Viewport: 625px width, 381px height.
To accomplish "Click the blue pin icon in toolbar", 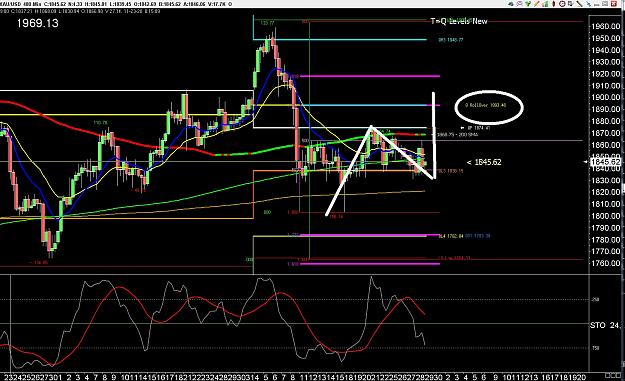I will (x=588, y=4).
